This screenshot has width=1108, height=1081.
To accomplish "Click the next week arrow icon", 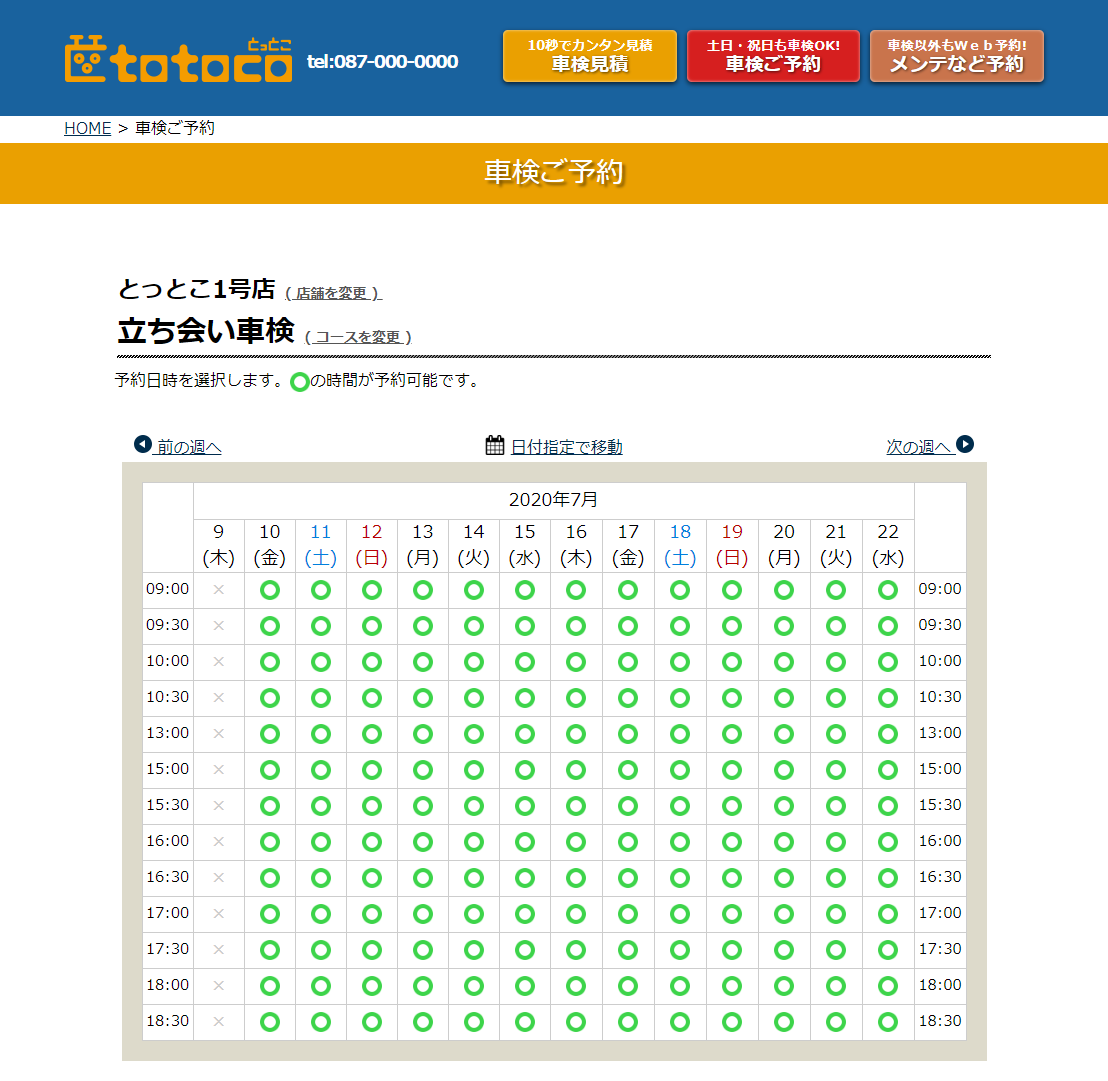I will click(965, 444).
